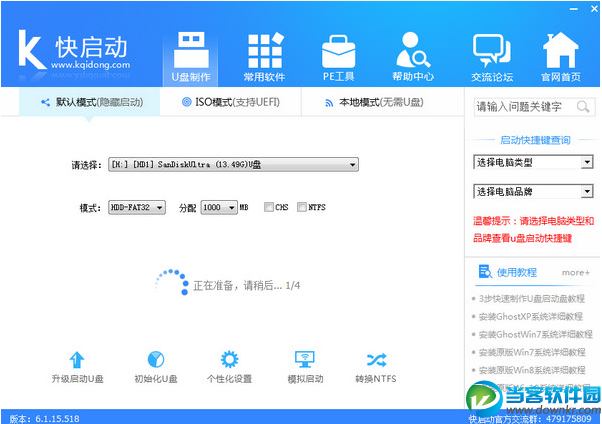Screen dimensions: 602x424
Task: Click the 使用教程 heading text
Action: [x=517, y=272]
